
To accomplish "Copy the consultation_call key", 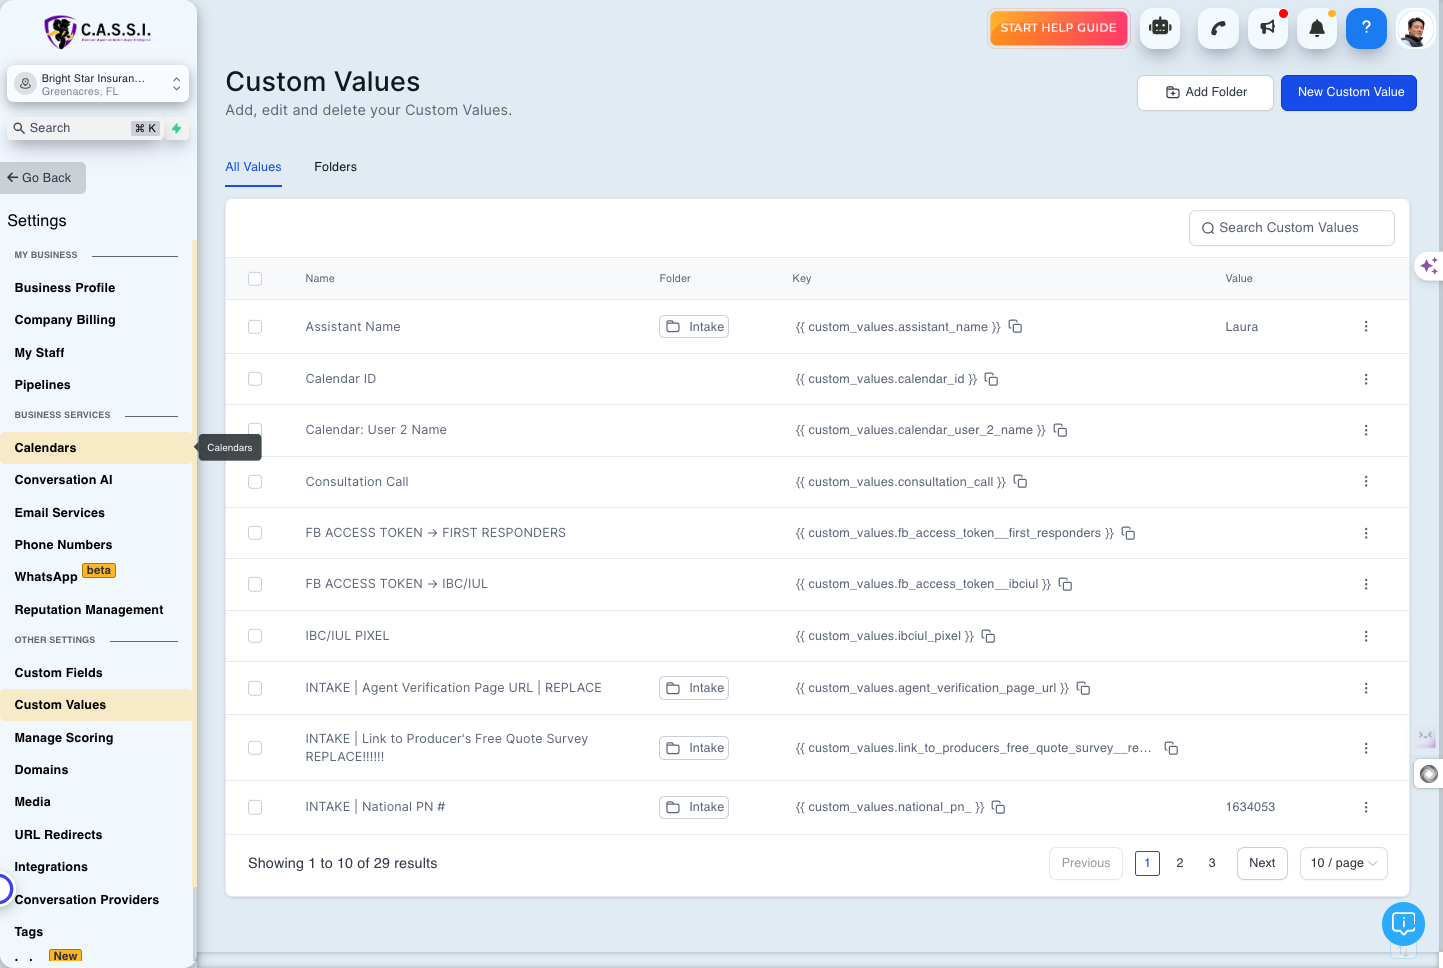I will click(1021, 481).
